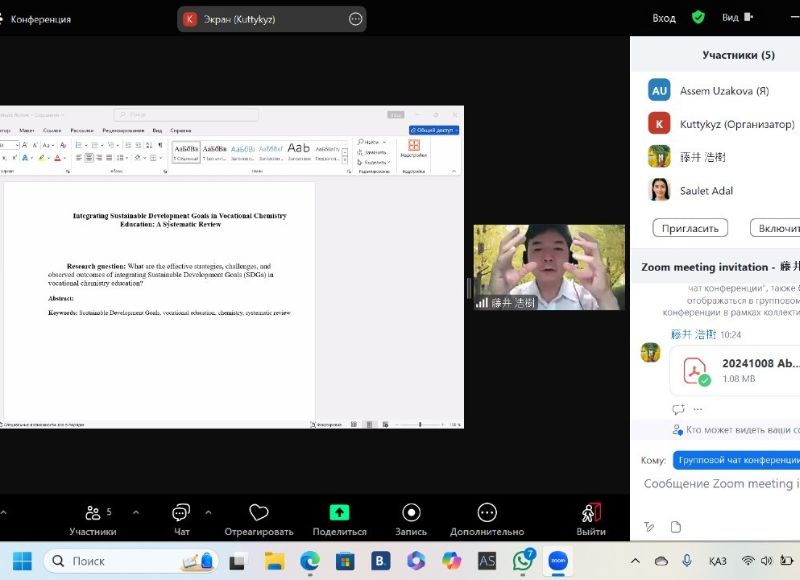
Task: Open the screen share options ellipsis
Action: point(355,19)
